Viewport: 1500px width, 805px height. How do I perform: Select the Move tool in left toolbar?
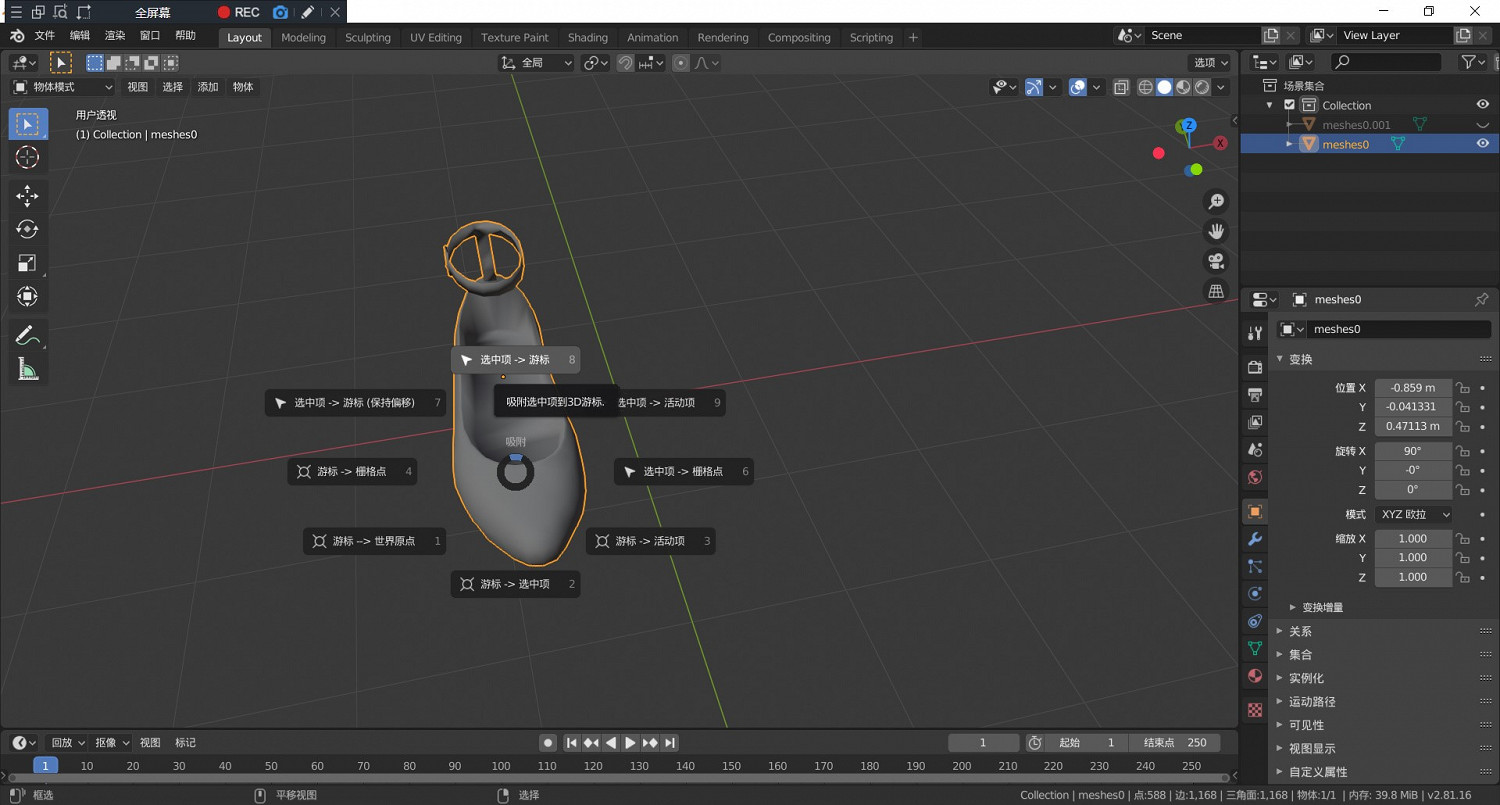coord(27,196)
